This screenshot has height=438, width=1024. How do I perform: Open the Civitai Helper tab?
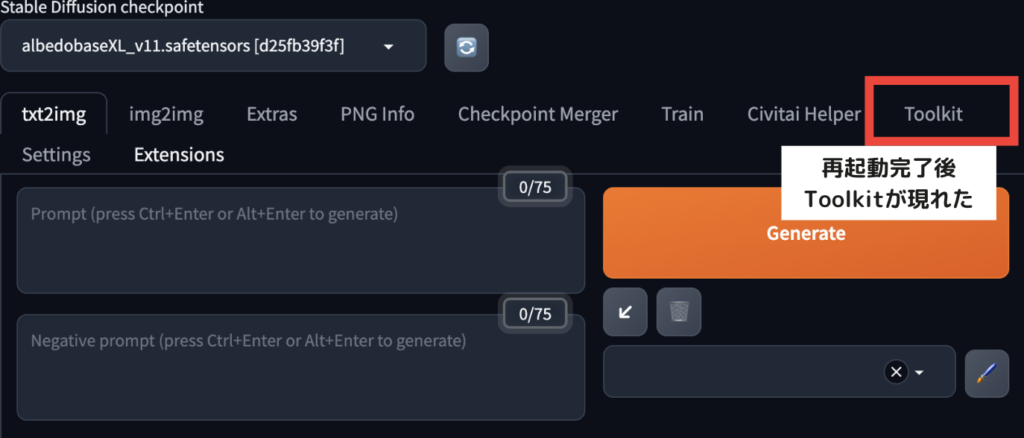pos(804,114)
